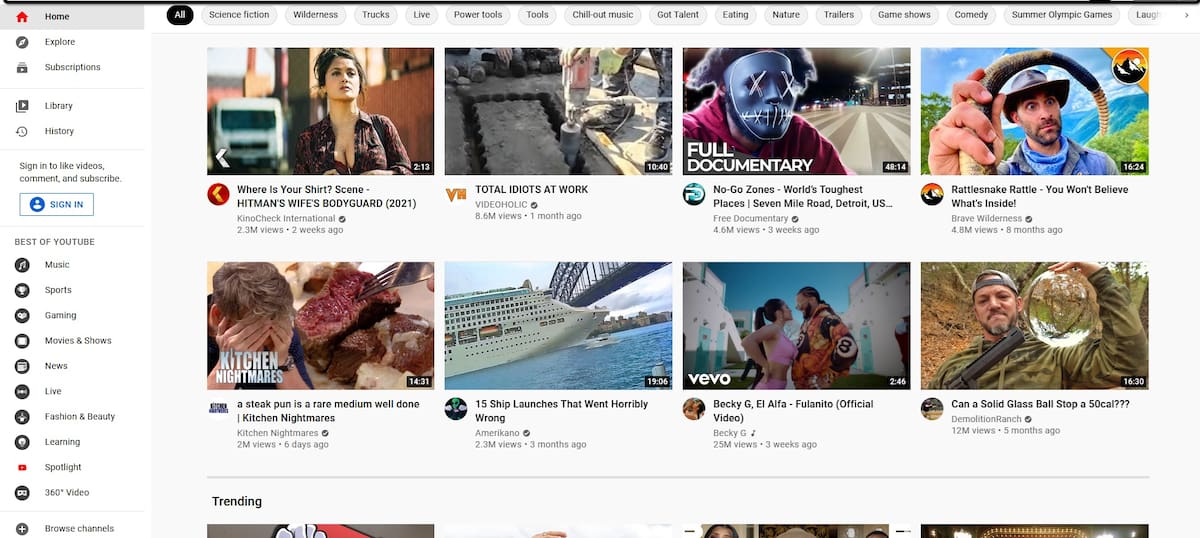Open VIDEOHOLIC channel avatar
This screenshot has width=1200, height=538.
coord(456,194)
